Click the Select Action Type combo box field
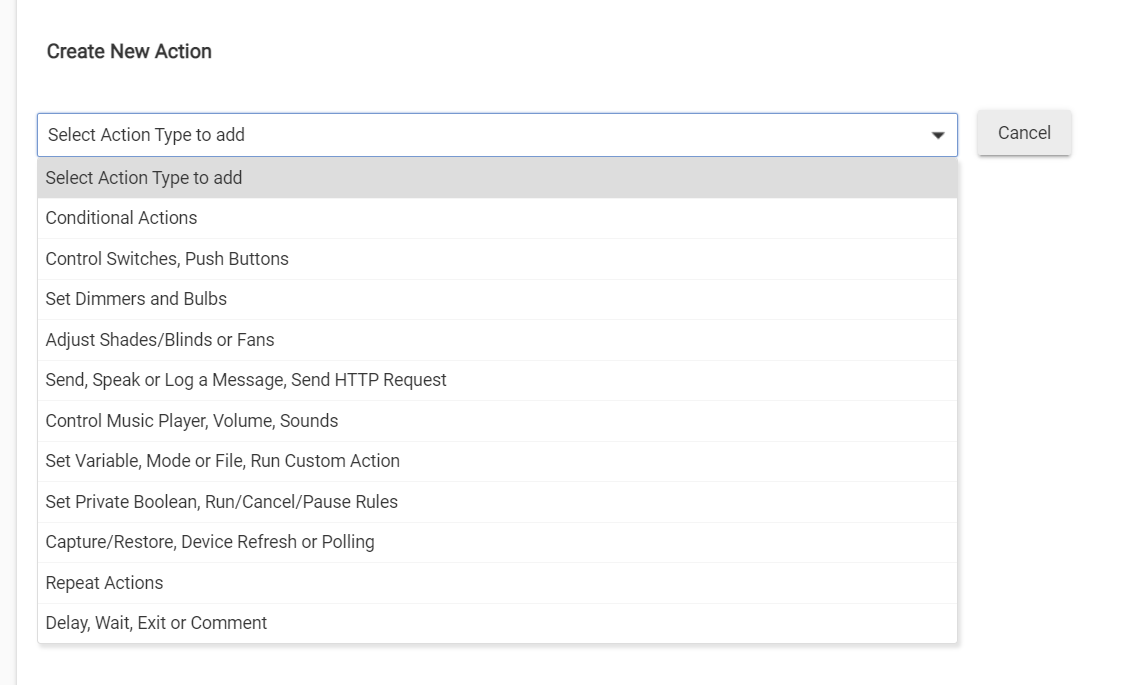The width and height of the screenshot is (1141, 685). tap(497, 135)
